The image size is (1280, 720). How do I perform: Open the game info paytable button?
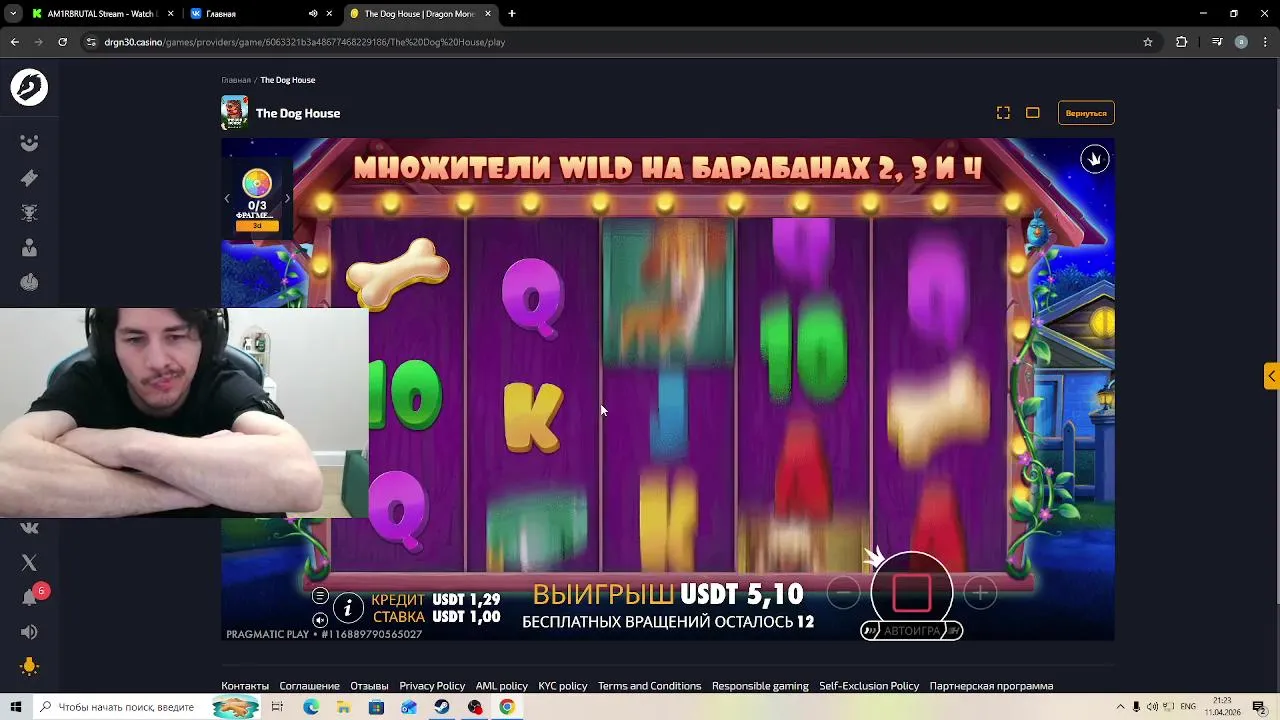[348, 607]
